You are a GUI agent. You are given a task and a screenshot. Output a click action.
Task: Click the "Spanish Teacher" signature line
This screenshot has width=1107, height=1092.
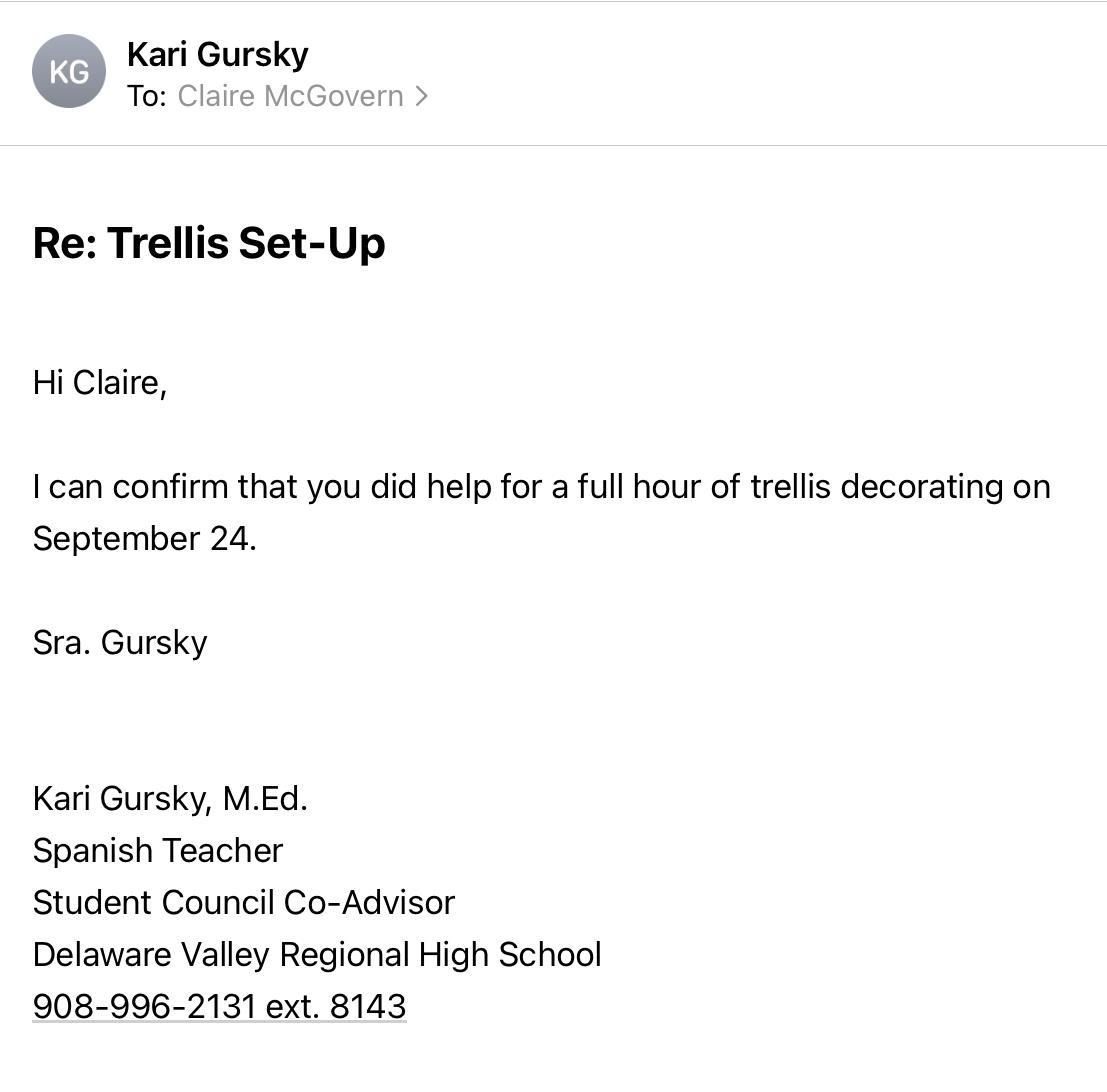click(x=157, y=850)
